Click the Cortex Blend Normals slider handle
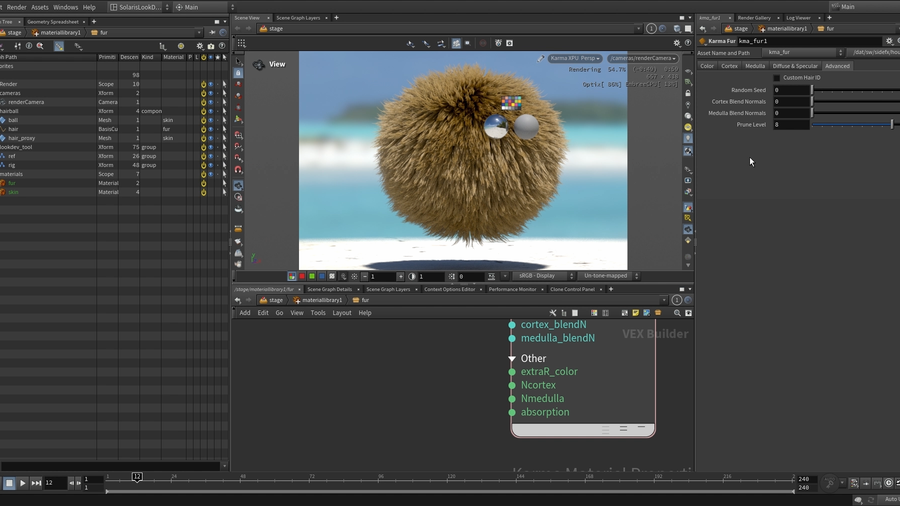 tap(812, 102)
